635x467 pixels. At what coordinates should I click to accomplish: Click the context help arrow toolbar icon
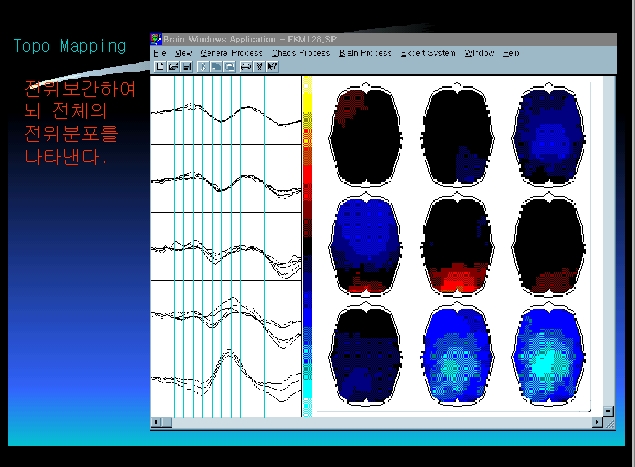273,66
